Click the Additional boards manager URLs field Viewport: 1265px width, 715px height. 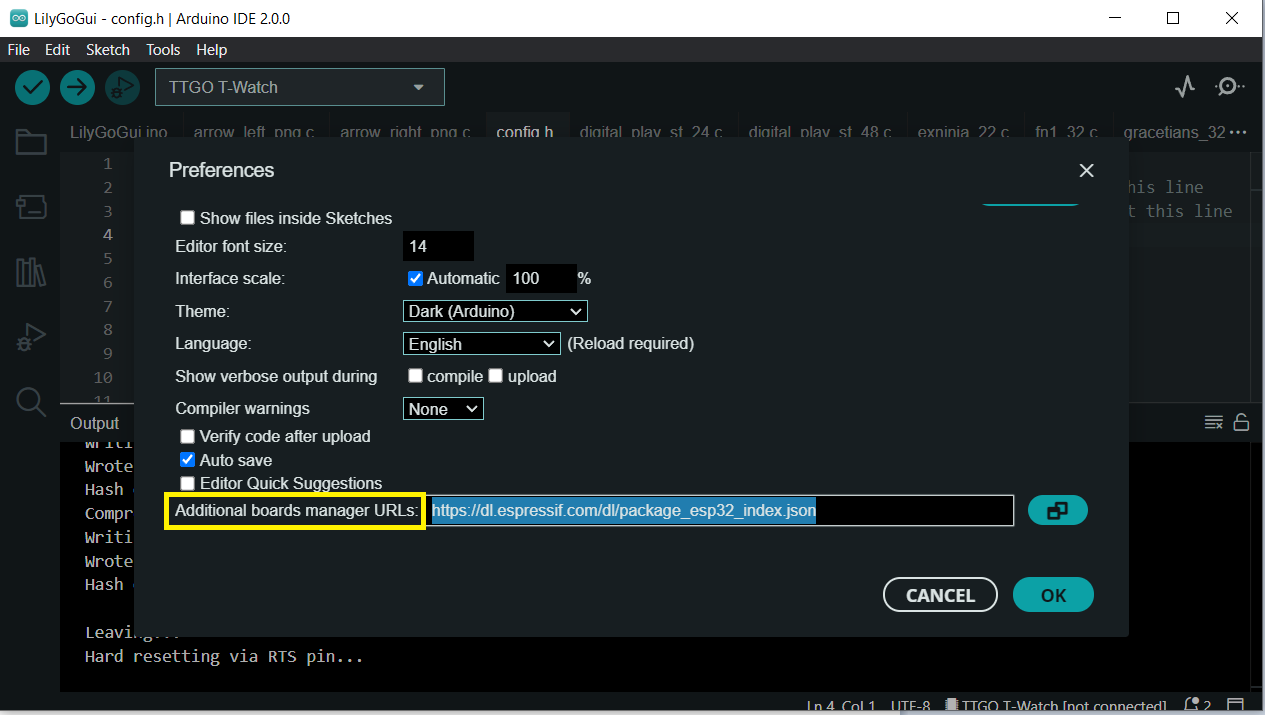pos(721,510)
